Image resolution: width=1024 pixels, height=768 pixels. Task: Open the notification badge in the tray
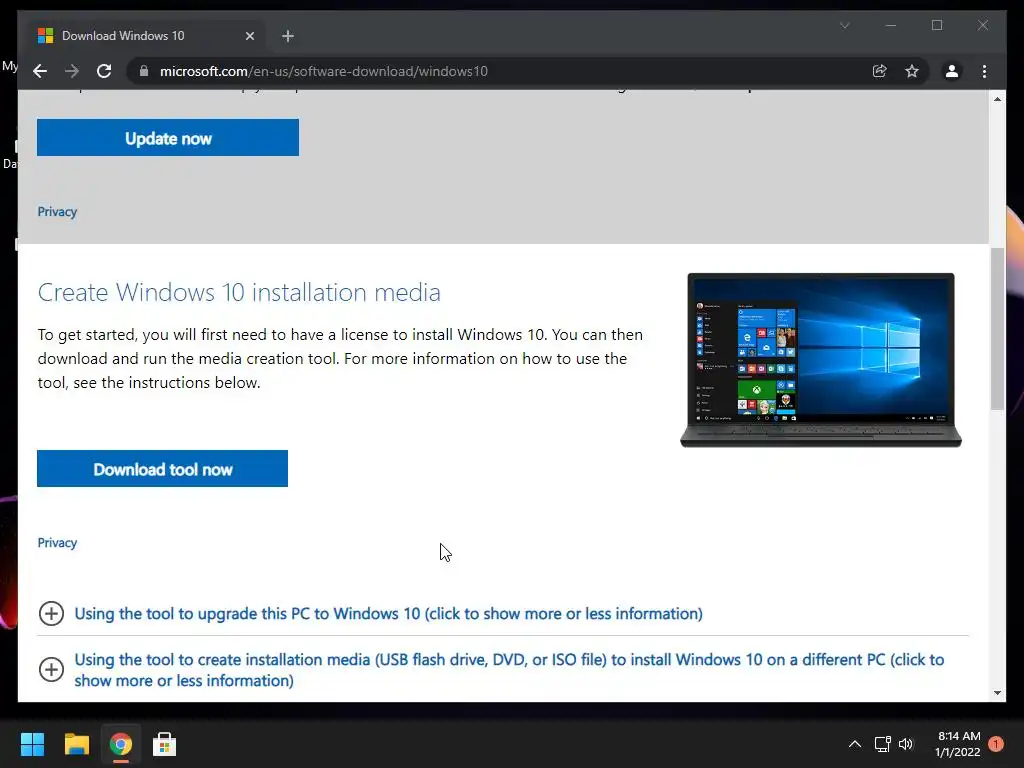(x=996, y=744)
